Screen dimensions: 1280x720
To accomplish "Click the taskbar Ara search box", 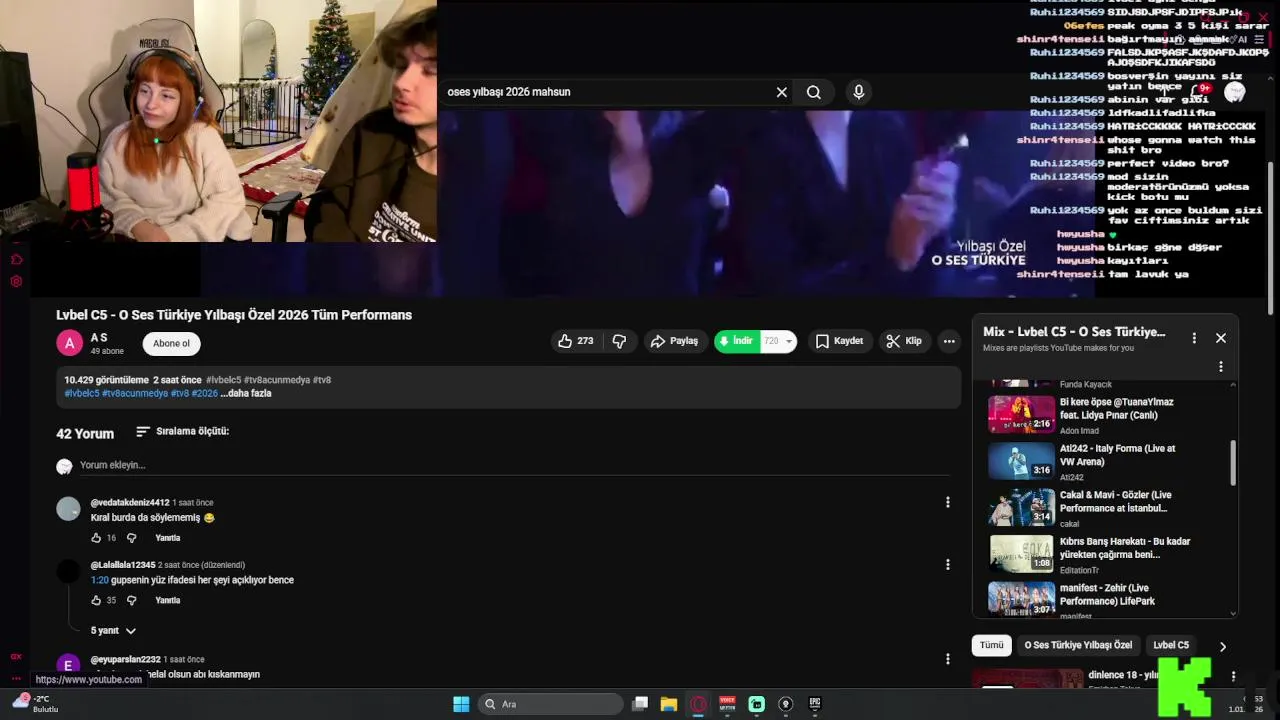I will click(x=551, y=704).
